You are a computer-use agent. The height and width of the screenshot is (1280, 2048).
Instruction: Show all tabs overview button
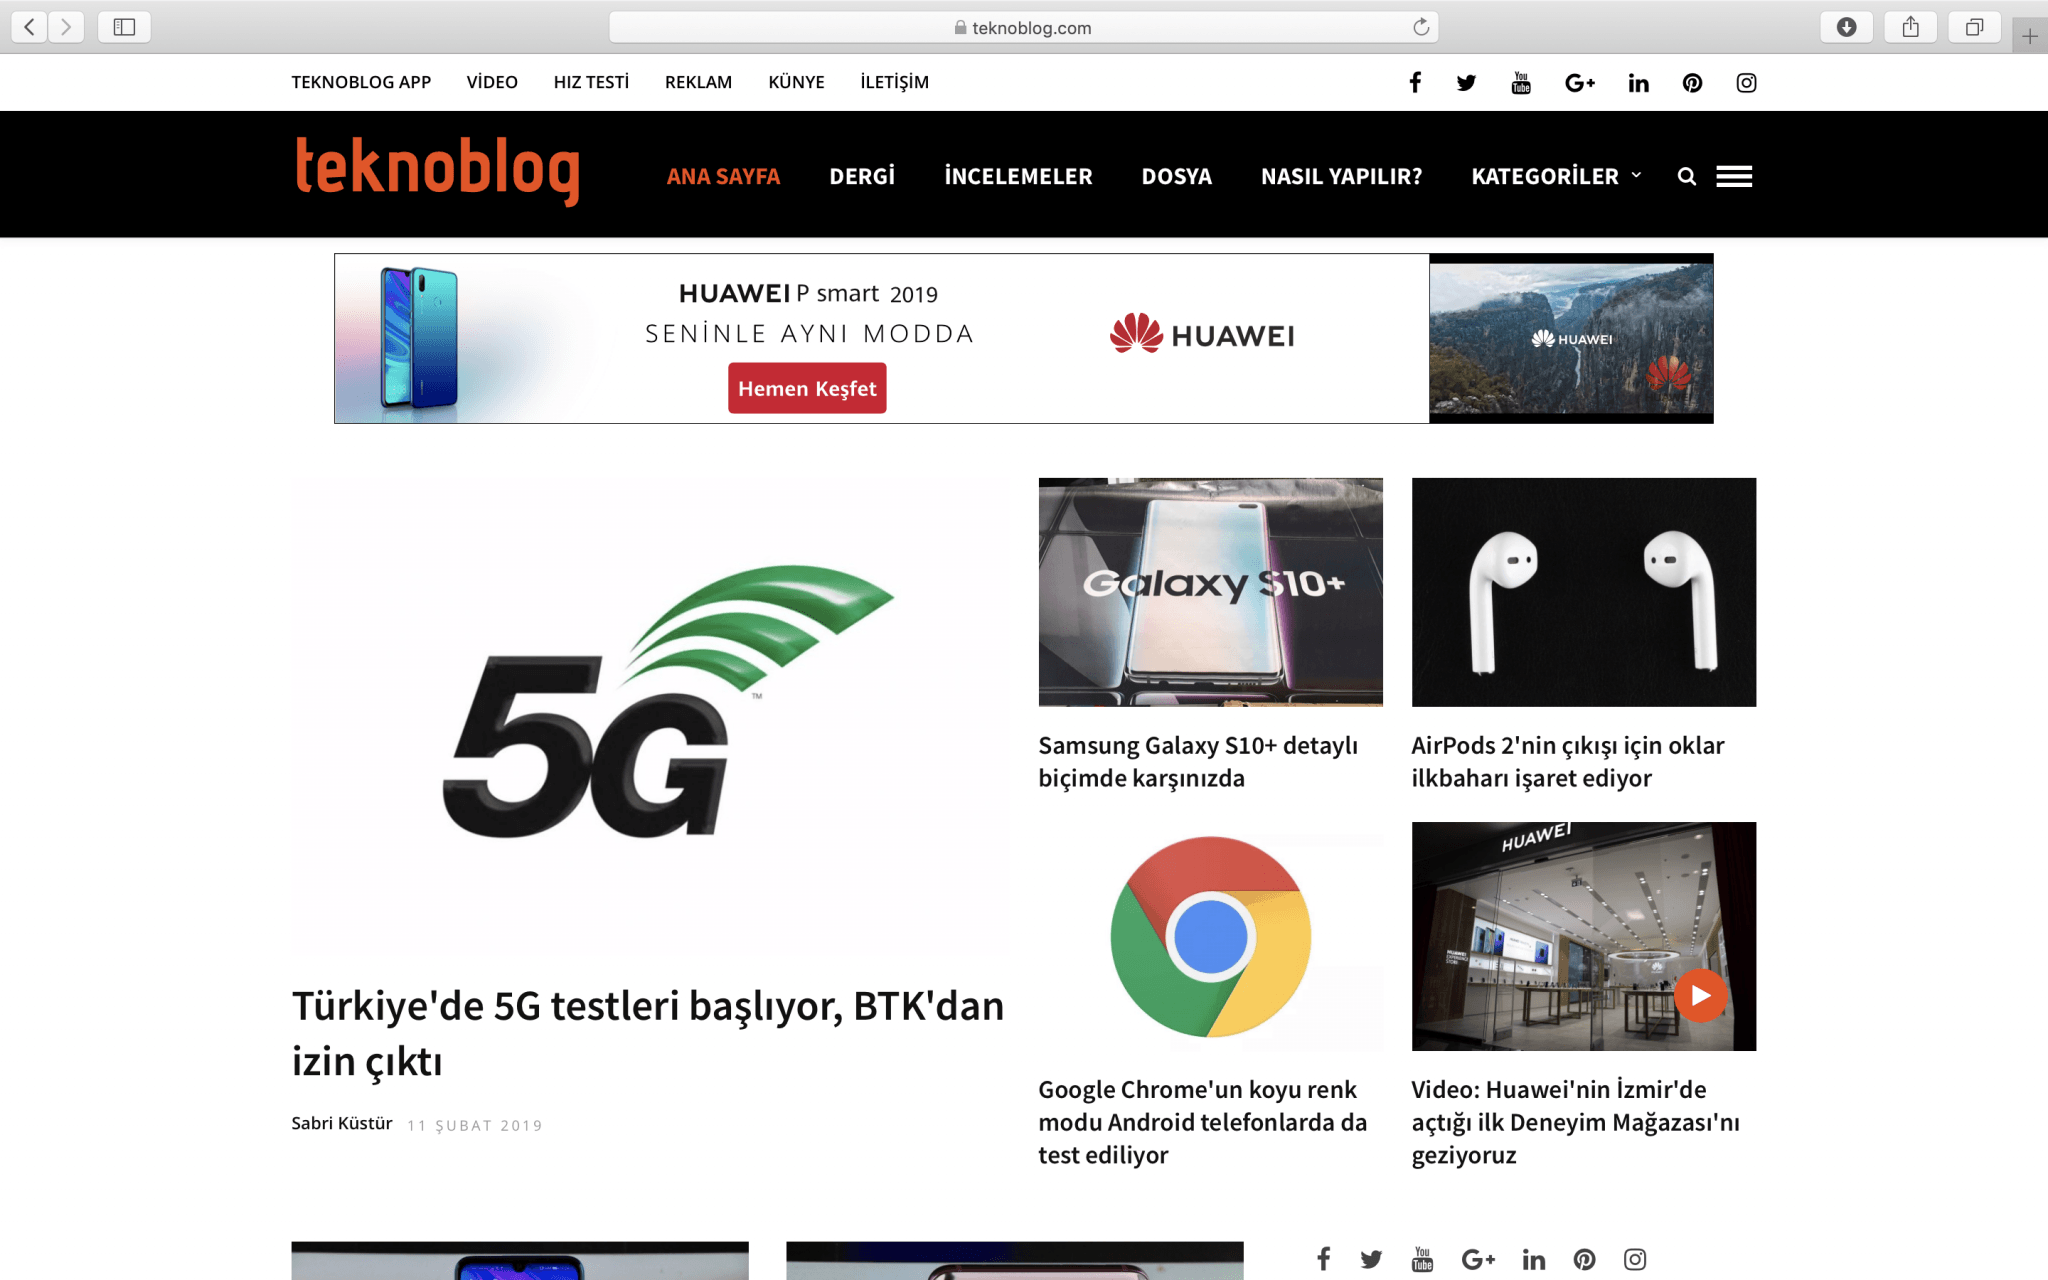(1974, 27)
